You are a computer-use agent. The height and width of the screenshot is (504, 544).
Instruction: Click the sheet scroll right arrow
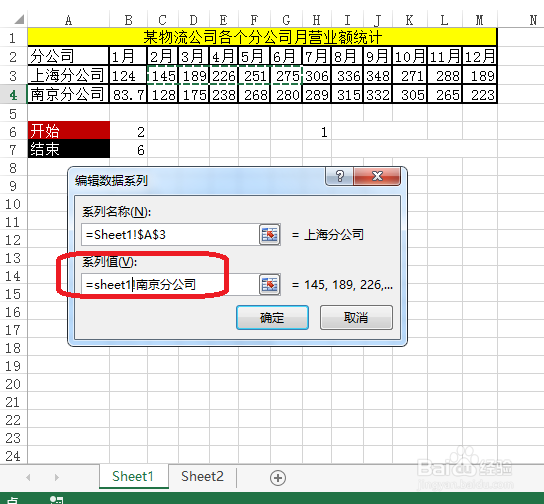[x=57, y=477]
